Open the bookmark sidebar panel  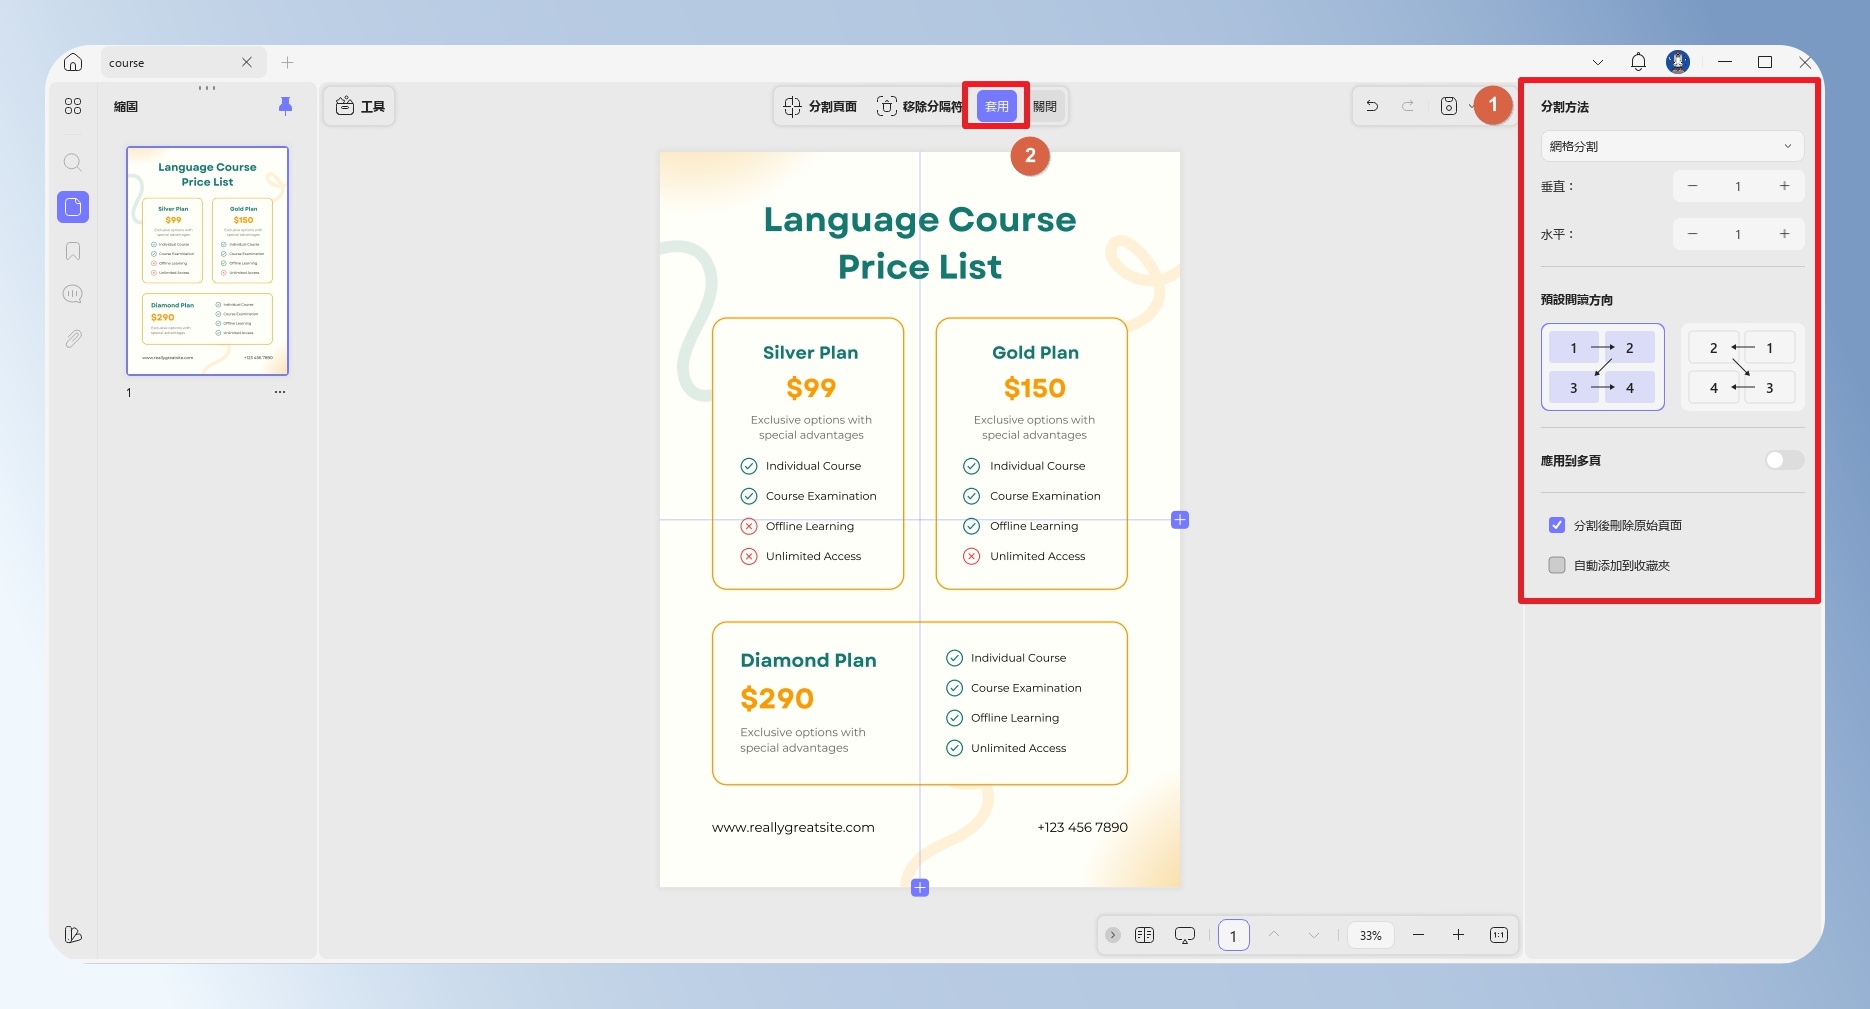pos(73,251)
